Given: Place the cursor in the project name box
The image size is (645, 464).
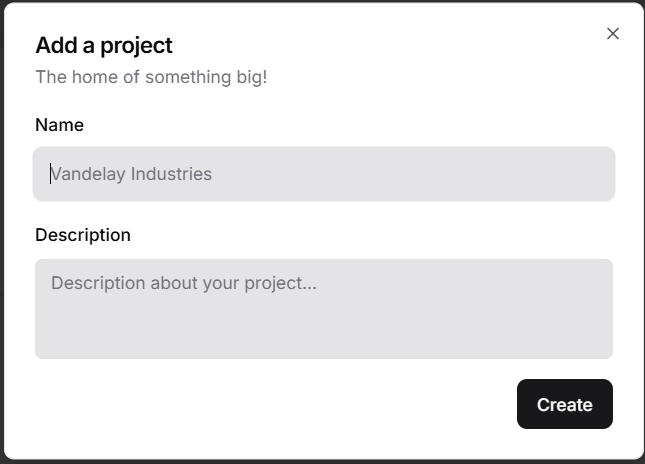Looking at the screenshot, I should (x=323, y=174).
